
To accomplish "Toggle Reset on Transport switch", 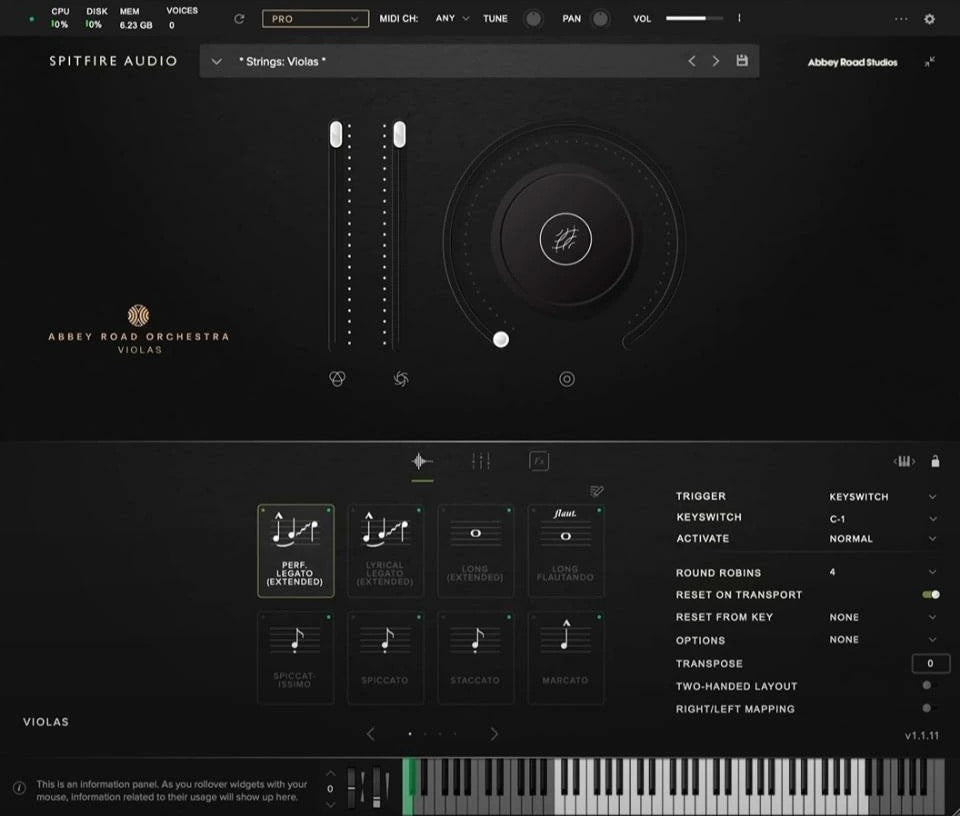I will tap(931, 595).
